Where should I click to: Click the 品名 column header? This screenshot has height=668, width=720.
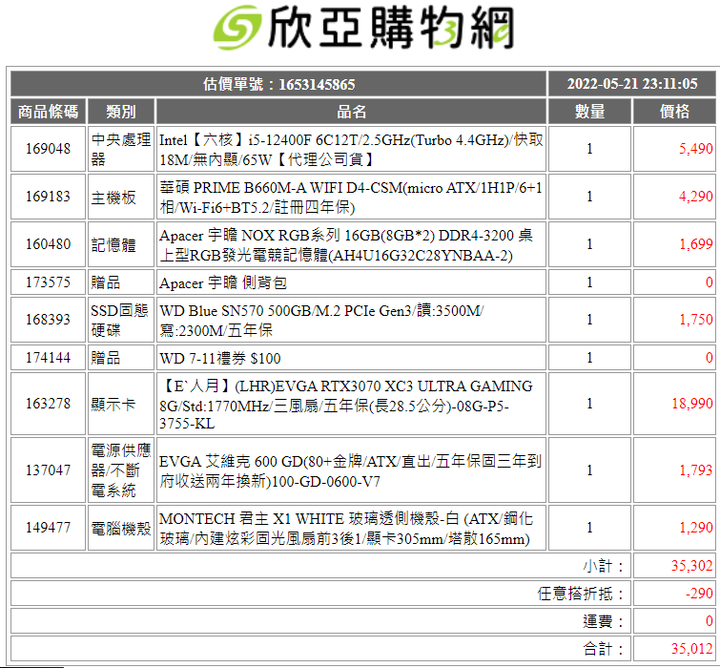pyautogui.click(x=351, y=112)
